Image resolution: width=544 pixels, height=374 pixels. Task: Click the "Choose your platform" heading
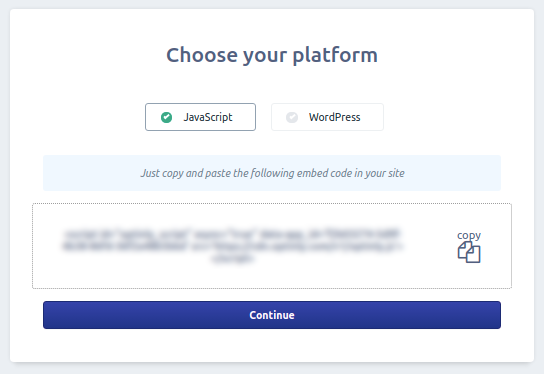point(272,55)
